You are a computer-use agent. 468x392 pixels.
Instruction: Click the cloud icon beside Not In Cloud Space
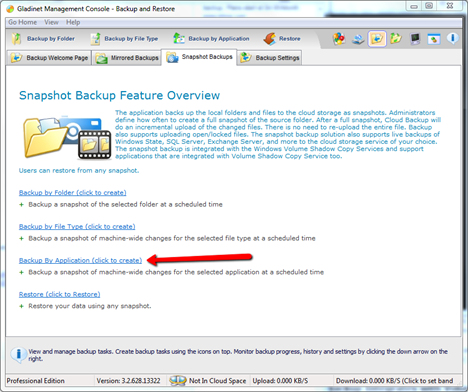pos(178,380)
